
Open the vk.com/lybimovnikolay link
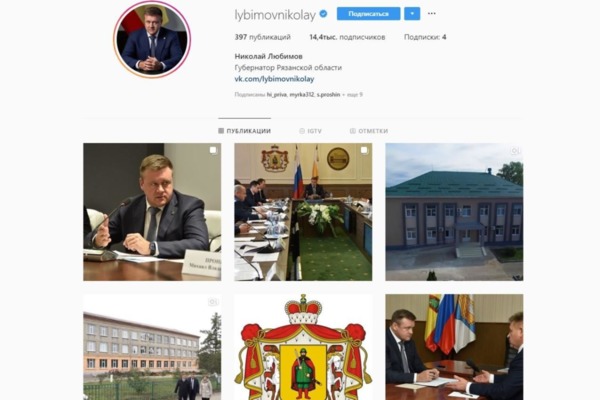click(274, 79)
